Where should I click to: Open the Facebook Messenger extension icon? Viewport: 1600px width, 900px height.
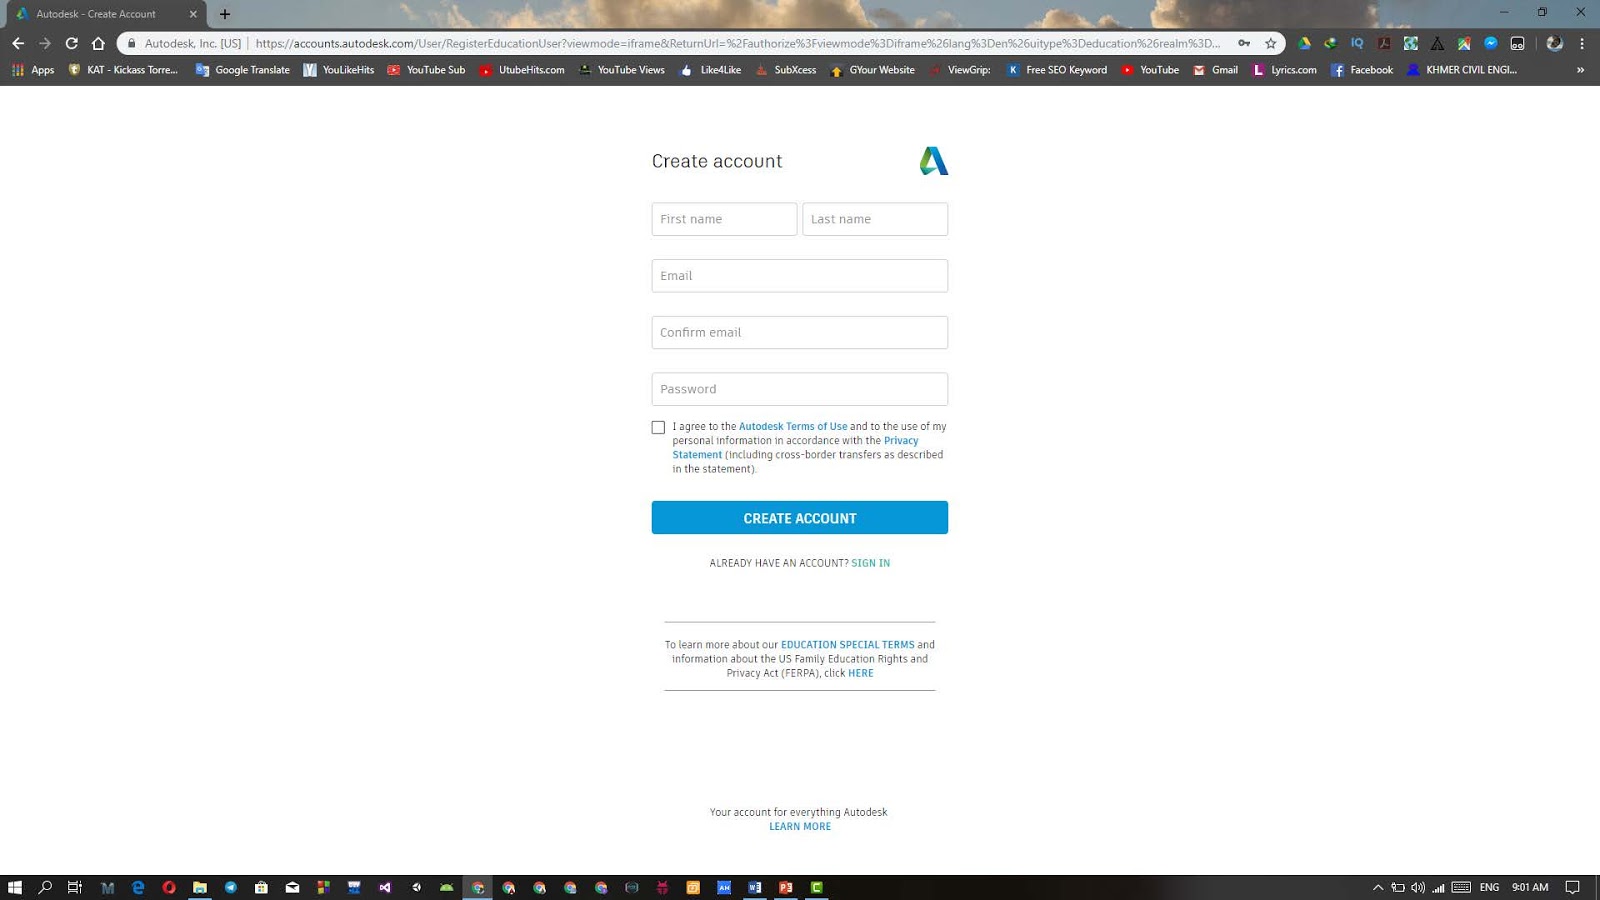[x=1491, y=43]
